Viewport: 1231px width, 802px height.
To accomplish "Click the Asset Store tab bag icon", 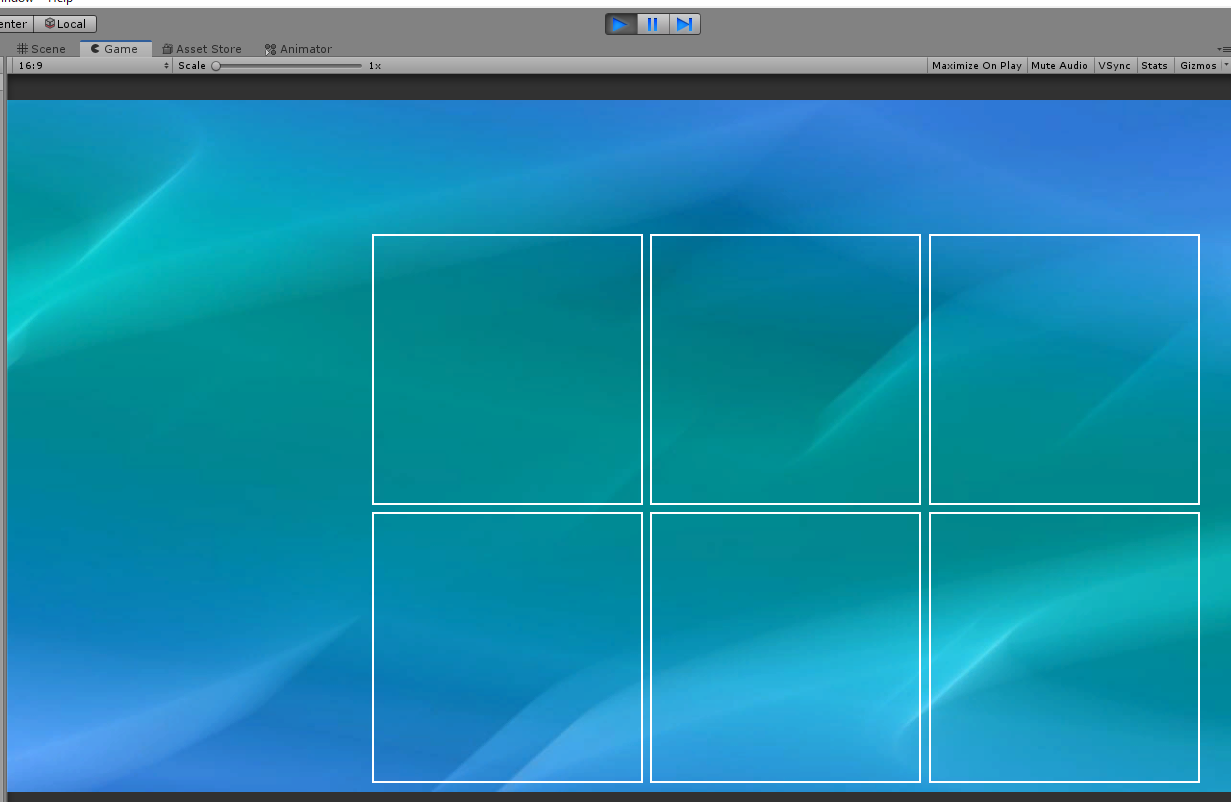I will [168, 49].
